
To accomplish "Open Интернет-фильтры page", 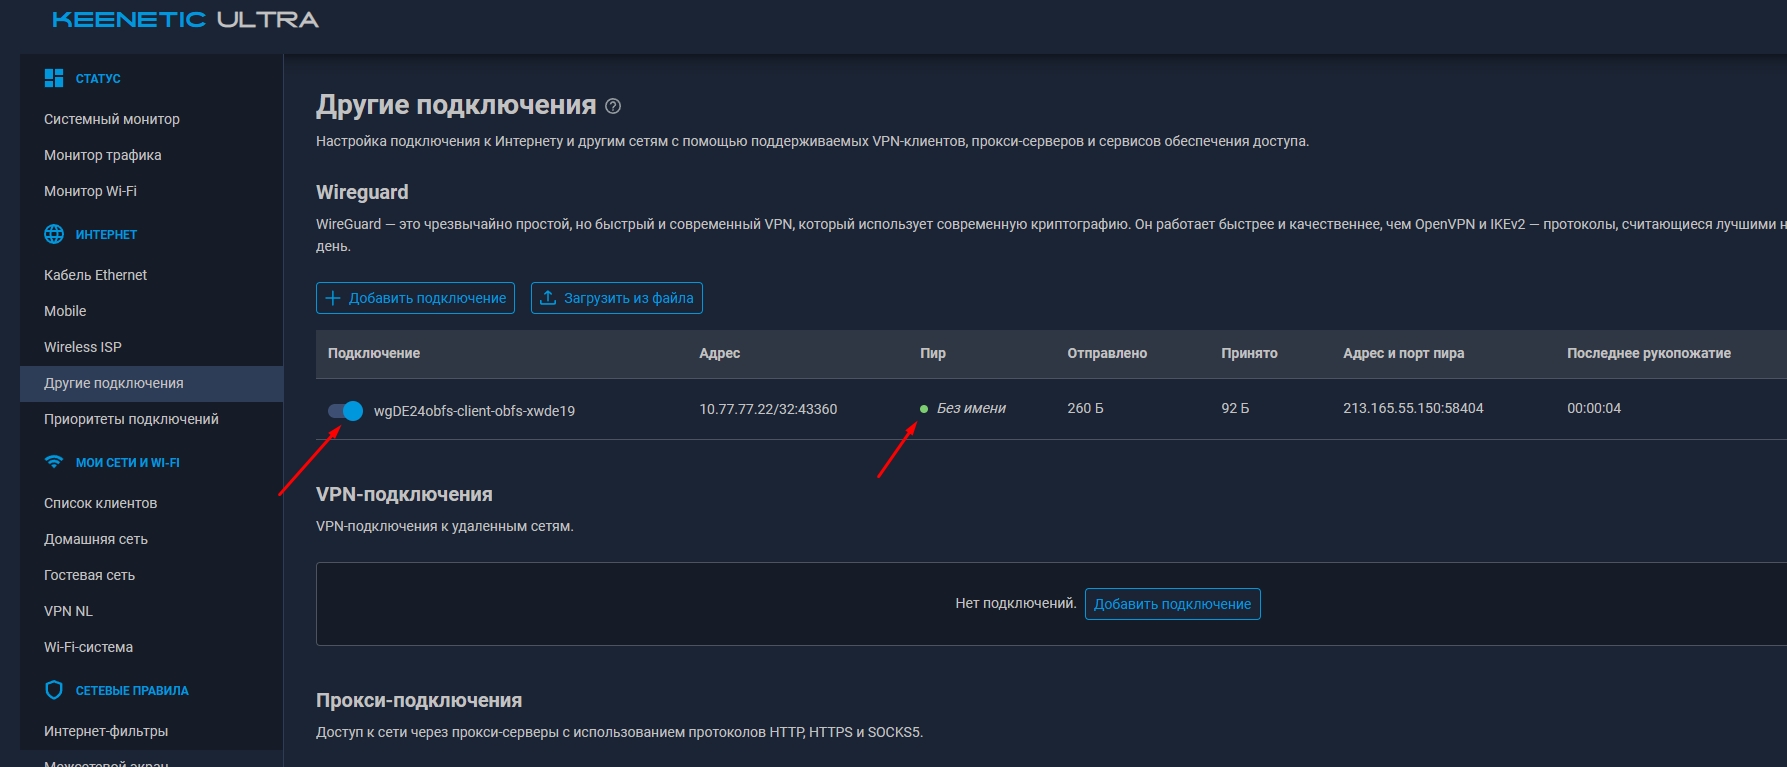I will click(106, 731).
